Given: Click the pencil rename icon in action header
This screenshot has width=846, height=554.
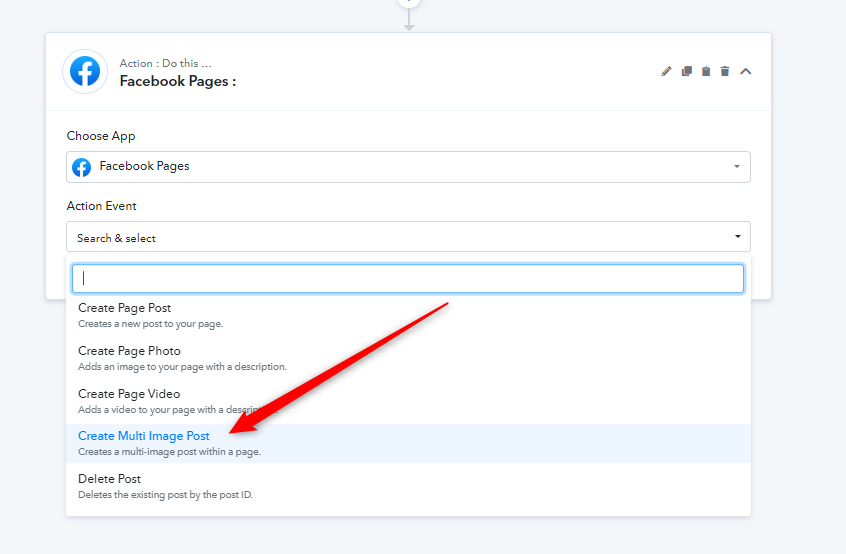Looking at the screenshot, I should [x=666, y=71].
